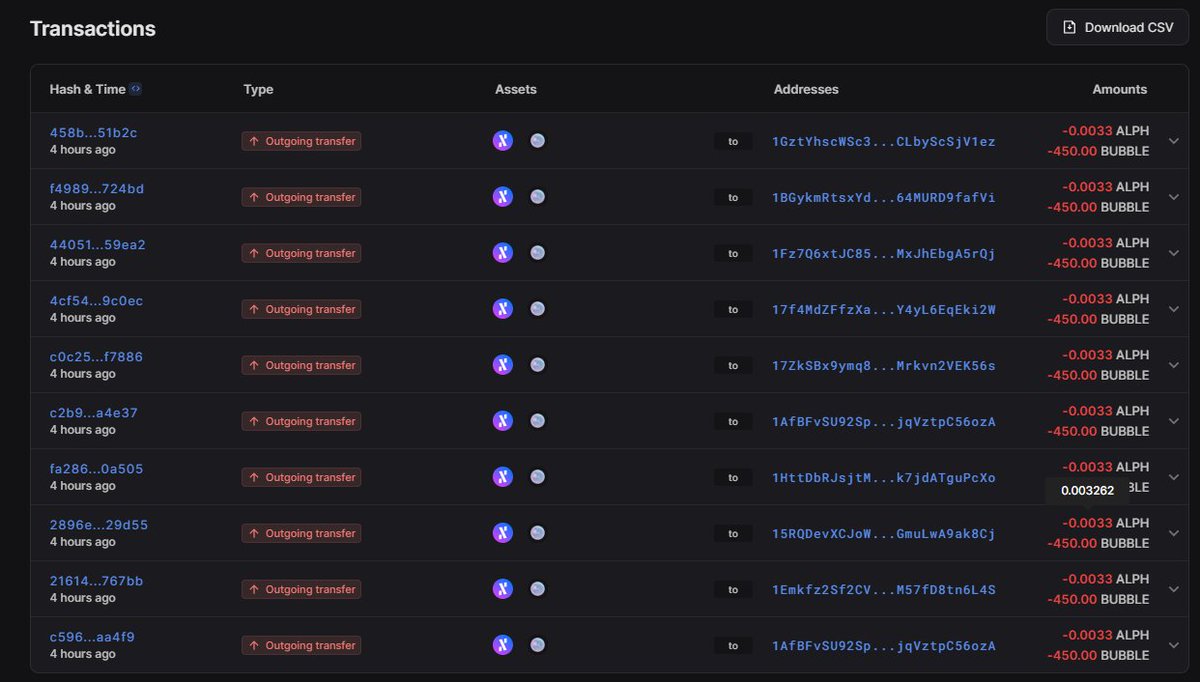Viewport: 1200px width, 682px height.
Task: Open transaction hash fa286...0a505
Action: (96, 469)
